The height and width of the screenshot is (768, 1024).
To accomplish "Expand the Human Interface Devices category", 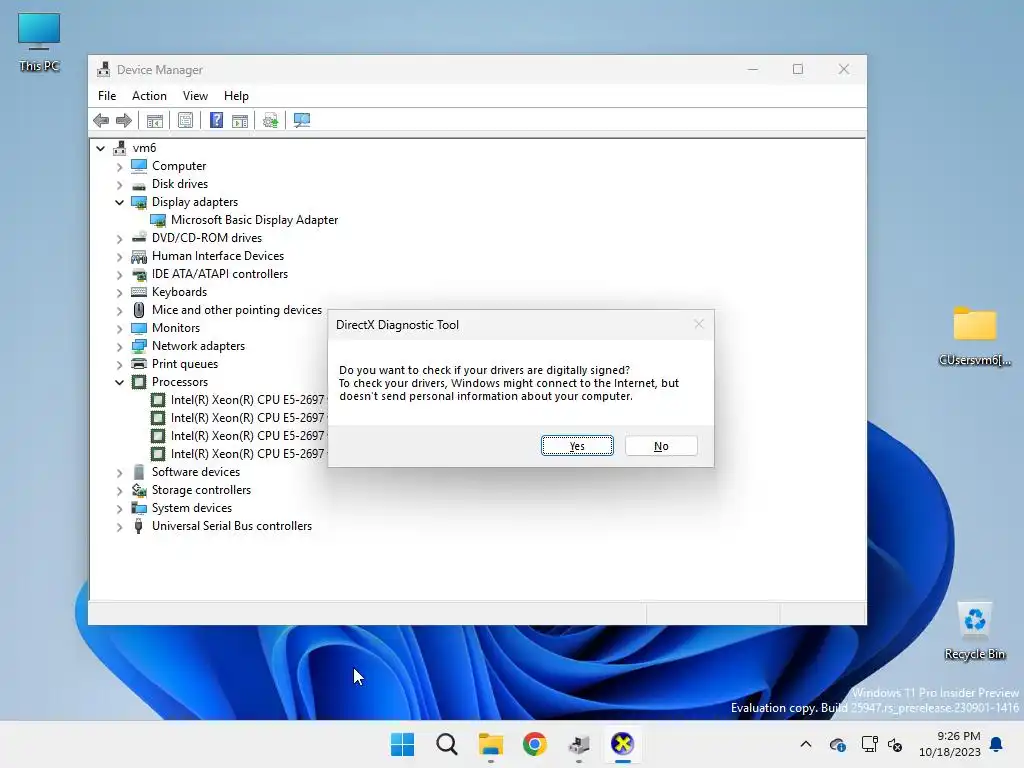I will pos(120,257).
